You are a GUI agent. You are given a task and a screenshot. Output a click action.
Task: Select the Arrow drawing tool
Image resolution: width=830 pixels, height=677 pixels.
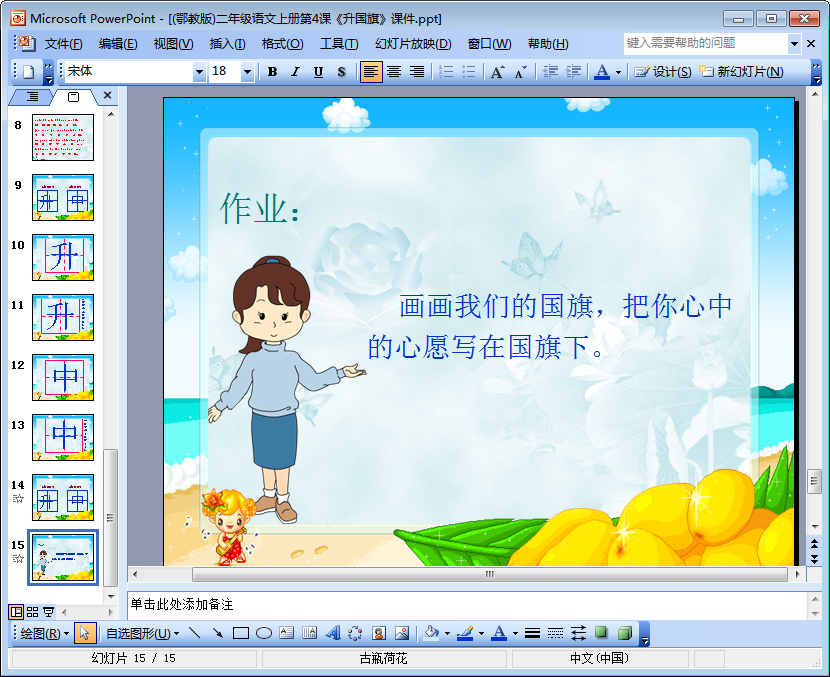218,633
